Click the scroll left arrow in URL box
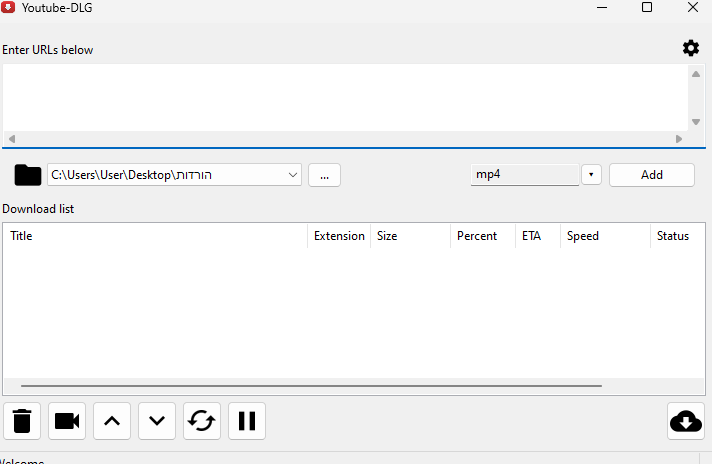 click(x=12, y=138)
